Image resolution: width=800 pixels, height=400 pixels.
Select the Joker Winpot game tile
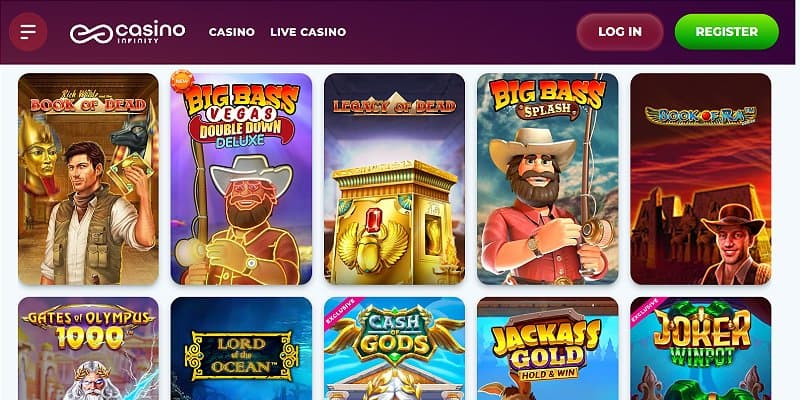[701, 348]
